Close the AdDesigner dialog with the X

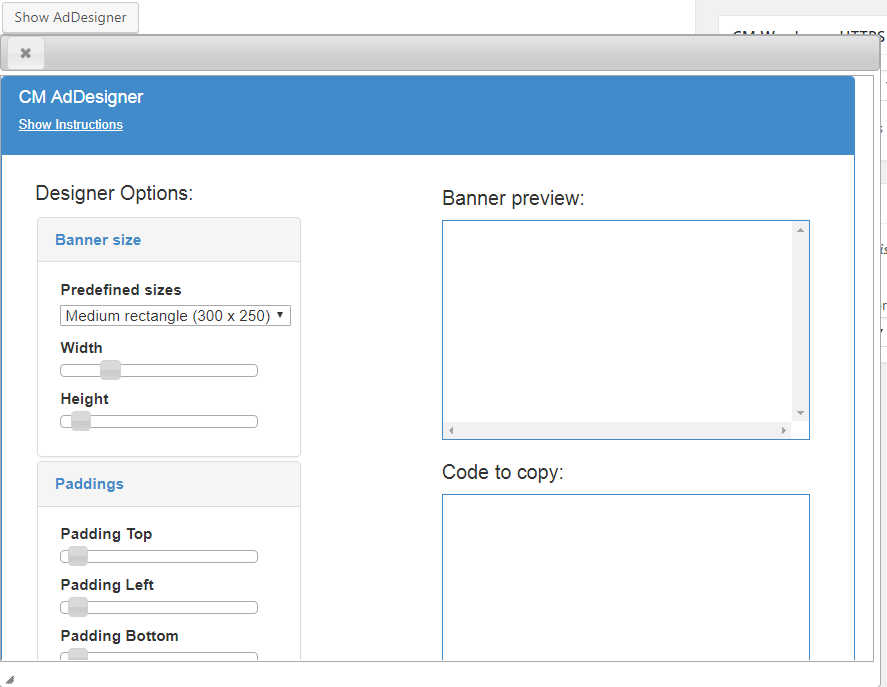[x=25, y=53]
